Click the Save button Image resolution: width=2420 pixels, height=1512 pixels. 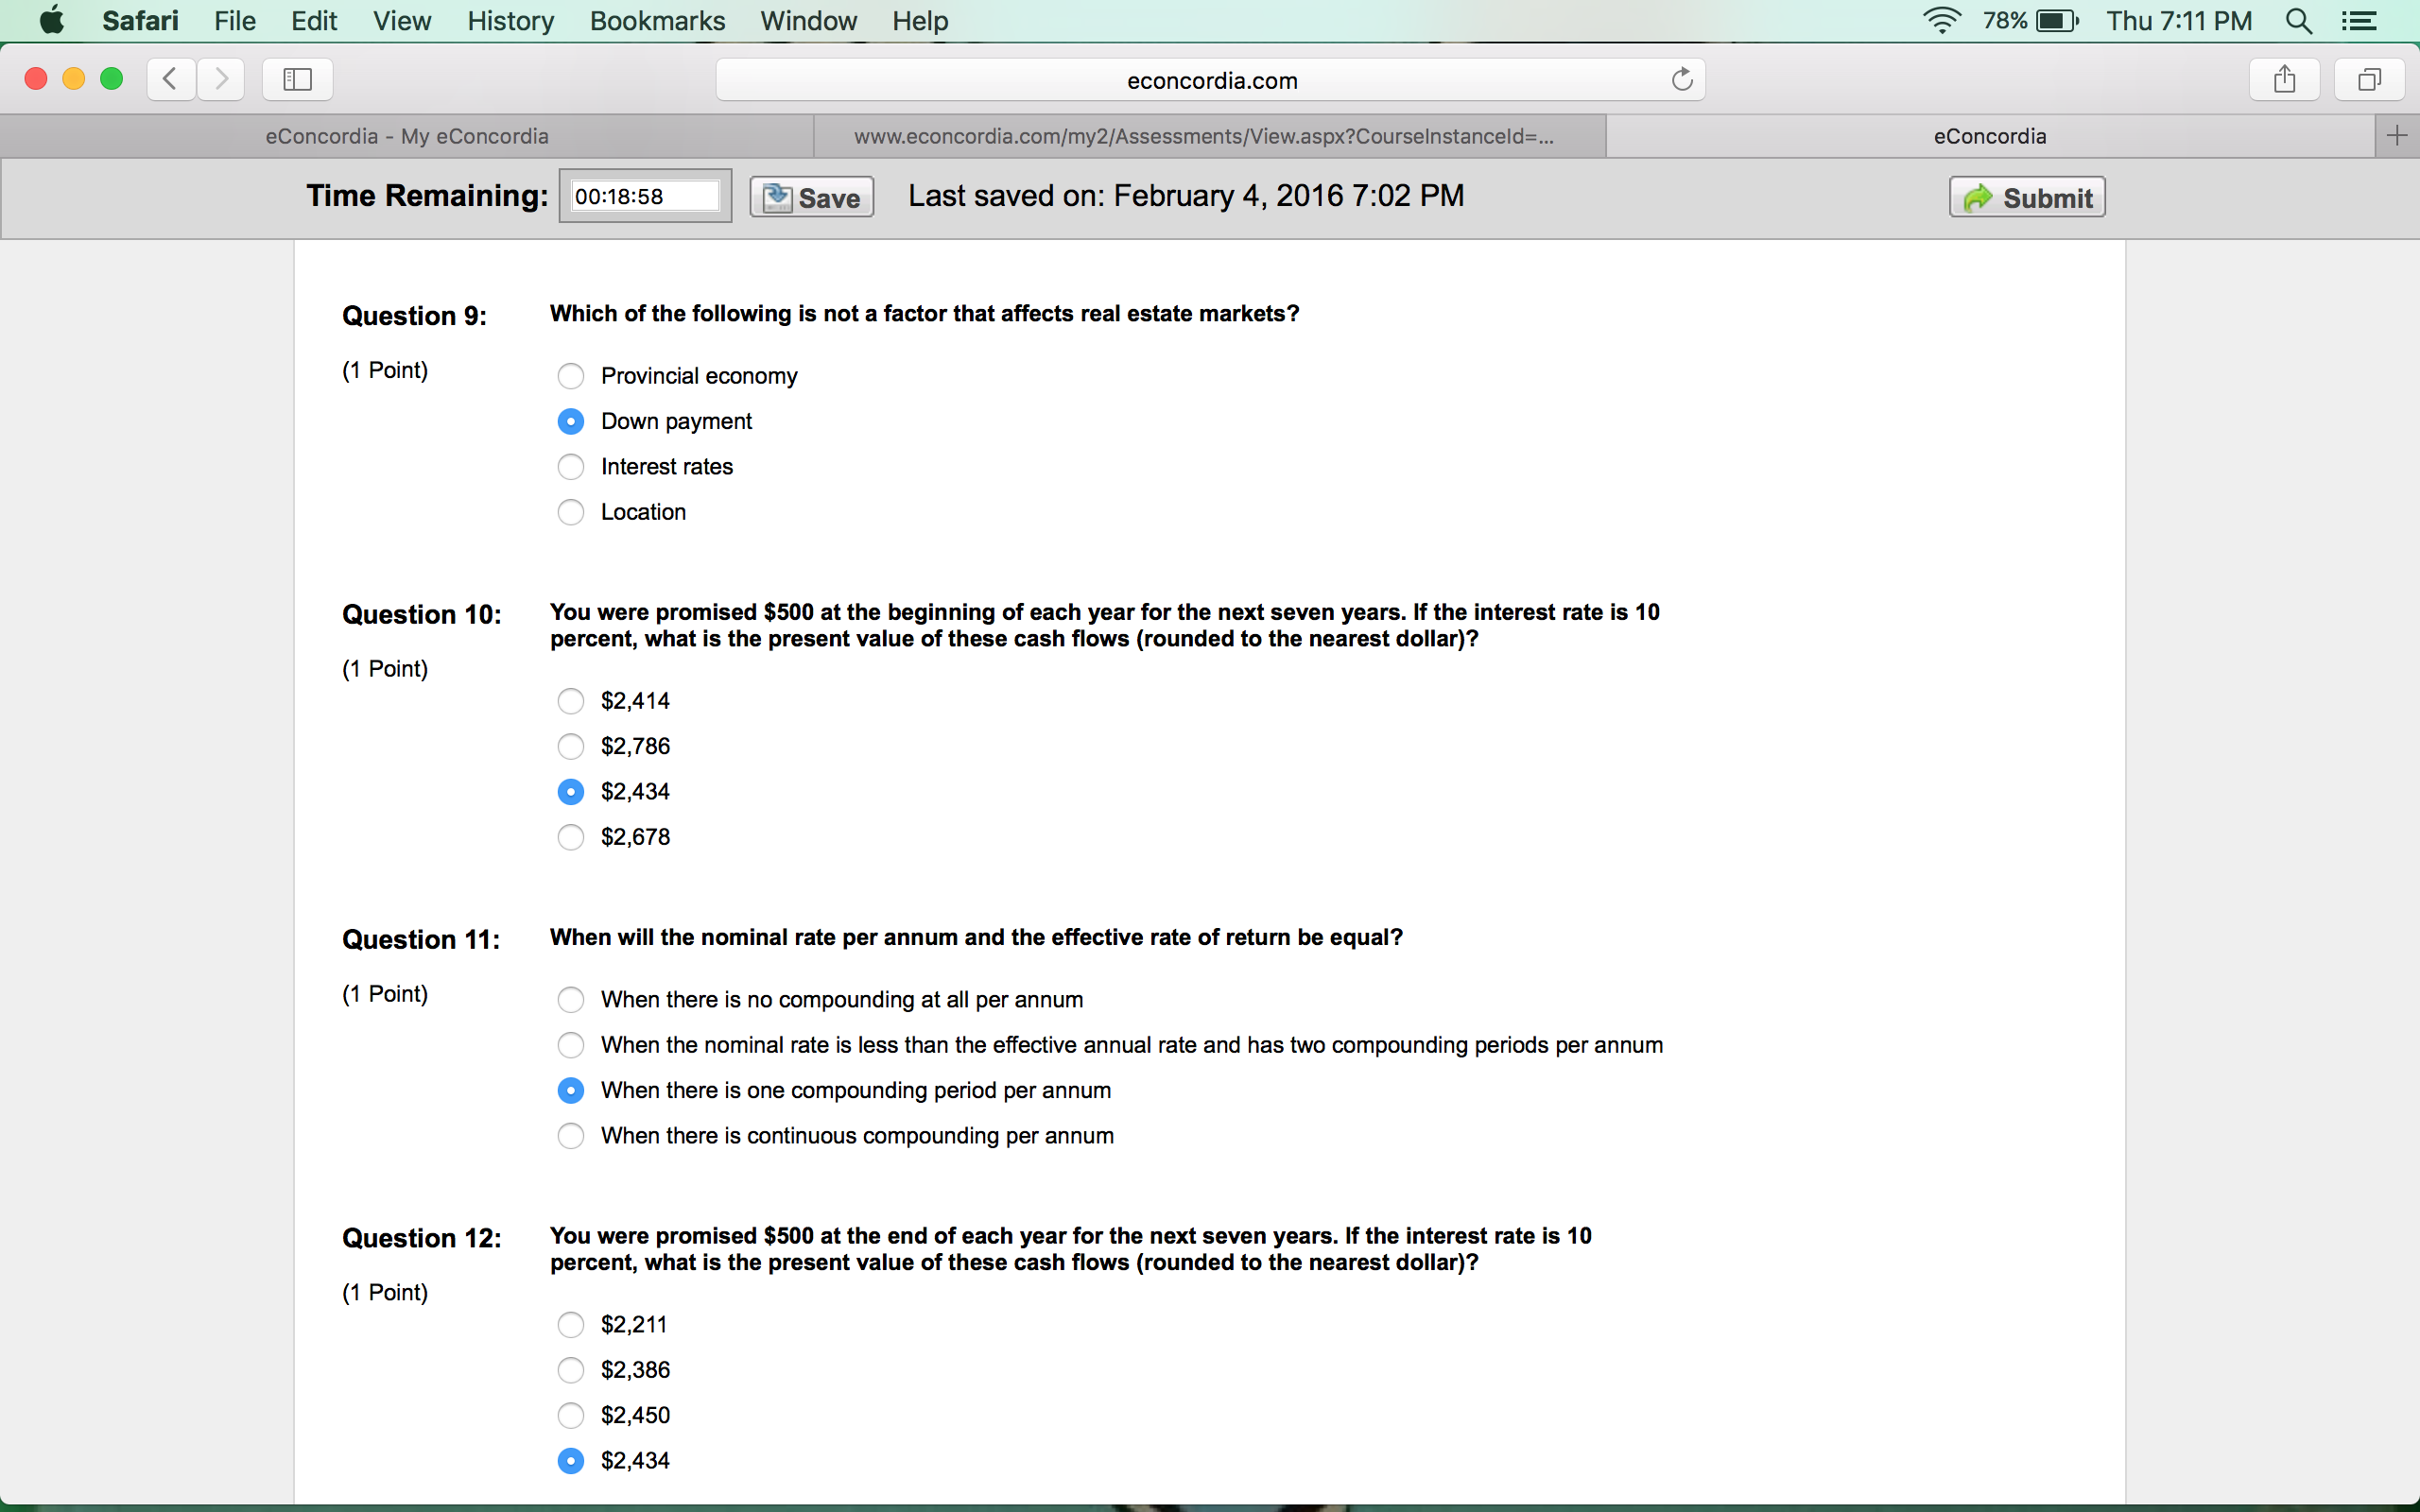[812, 197]
